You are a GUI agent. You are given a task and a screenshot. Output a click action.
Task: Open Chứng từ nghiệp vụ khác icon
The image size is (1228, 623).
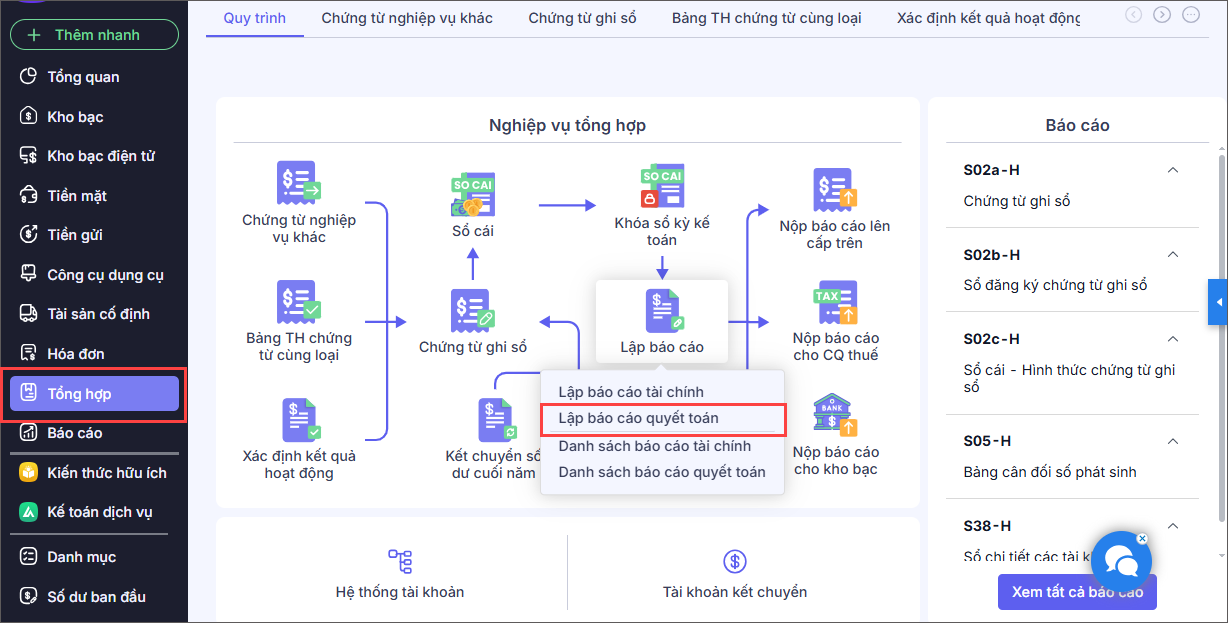(298, 183)
